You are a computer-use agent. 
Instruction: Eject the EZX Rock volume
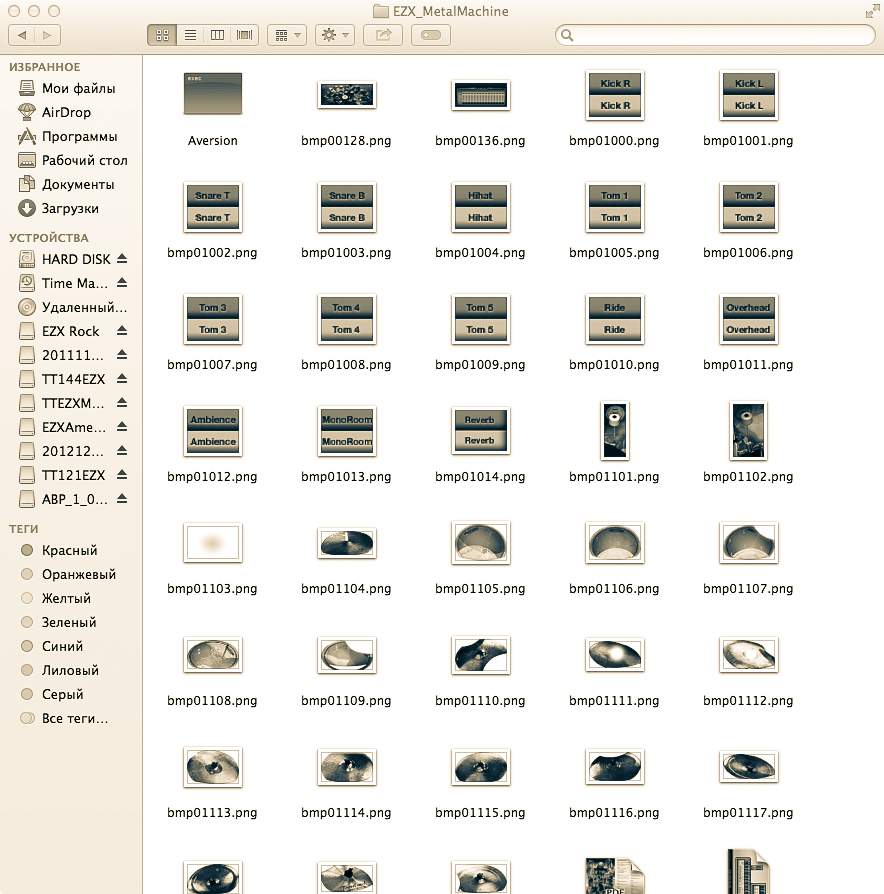pos(122,331)
